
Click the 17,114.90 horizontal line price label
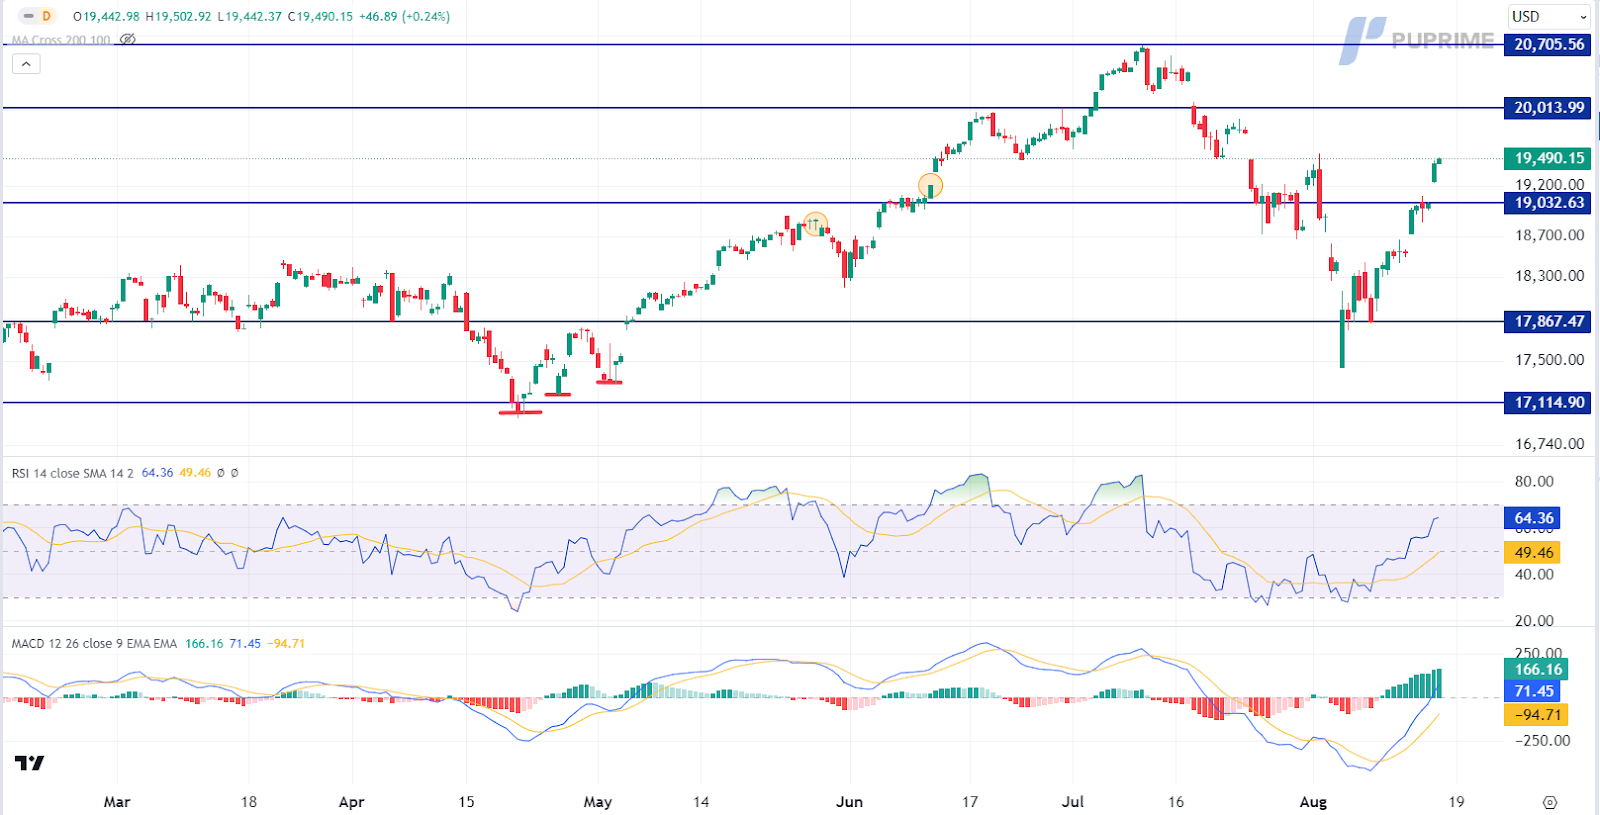(1548, 402)
